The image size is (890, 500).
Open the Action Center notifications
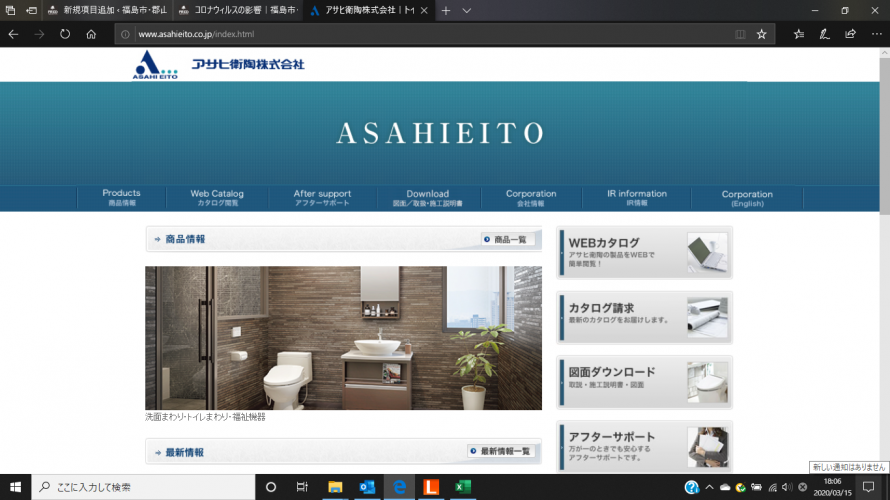[868, 487]
